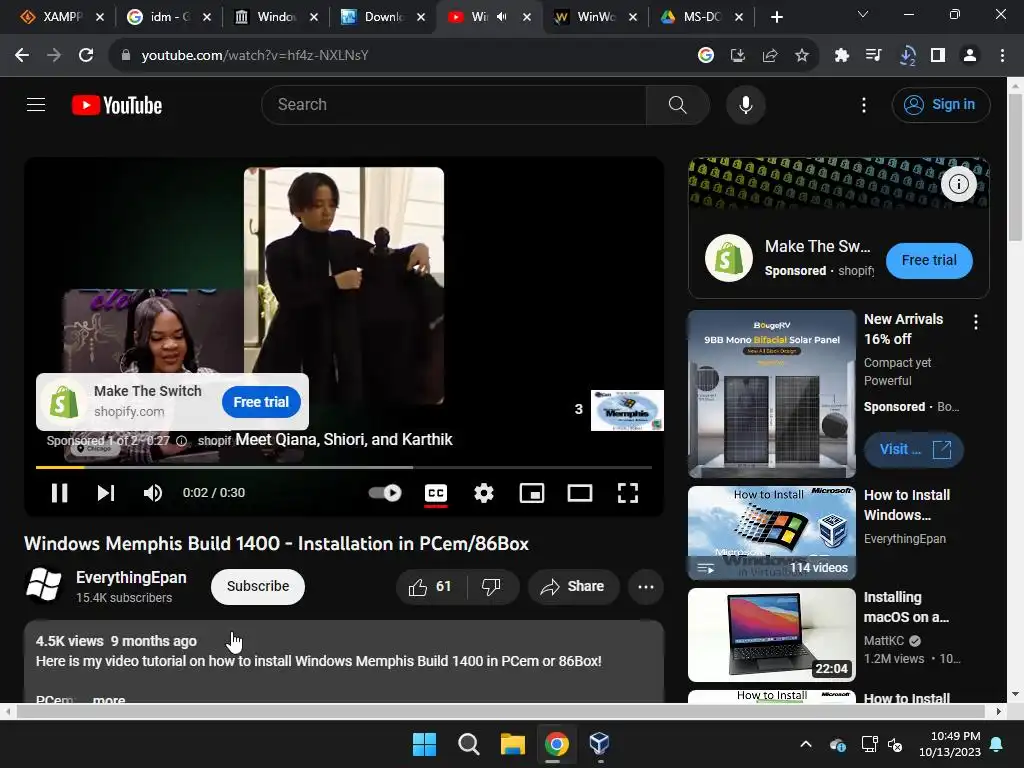Go back in browser history
The width and height of the screenshot is (1024, 768).
(x=22, y=56)
